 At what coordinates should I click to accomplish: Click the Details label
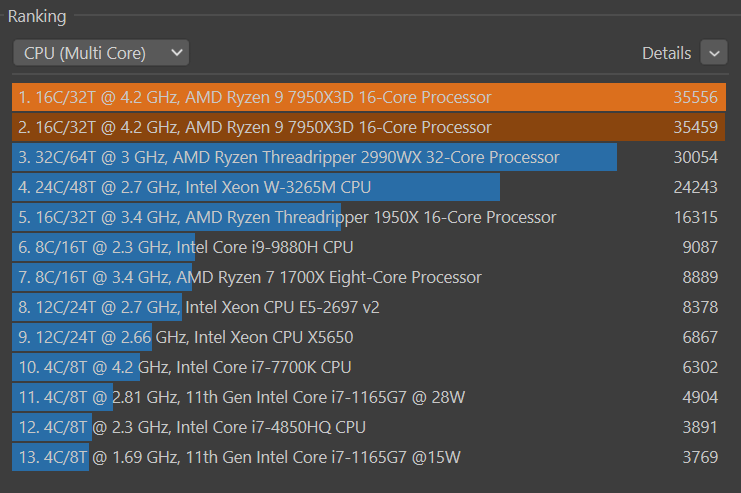point(666,53)
